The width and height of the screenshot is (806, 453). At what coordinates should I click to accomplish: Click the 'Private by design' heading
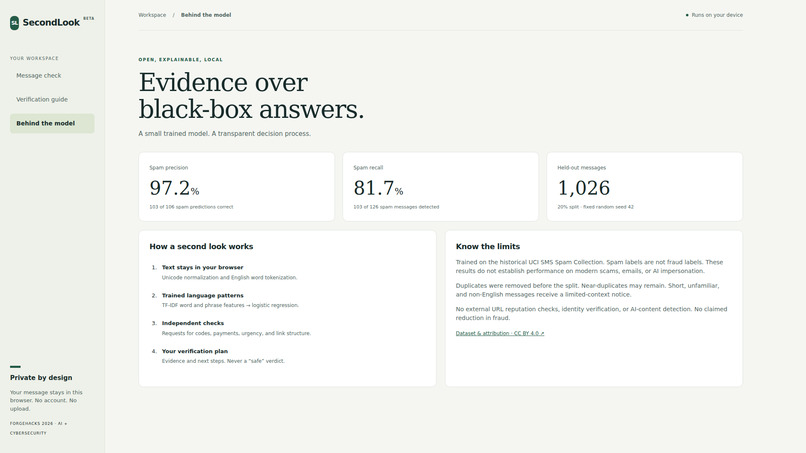point(41,377)
